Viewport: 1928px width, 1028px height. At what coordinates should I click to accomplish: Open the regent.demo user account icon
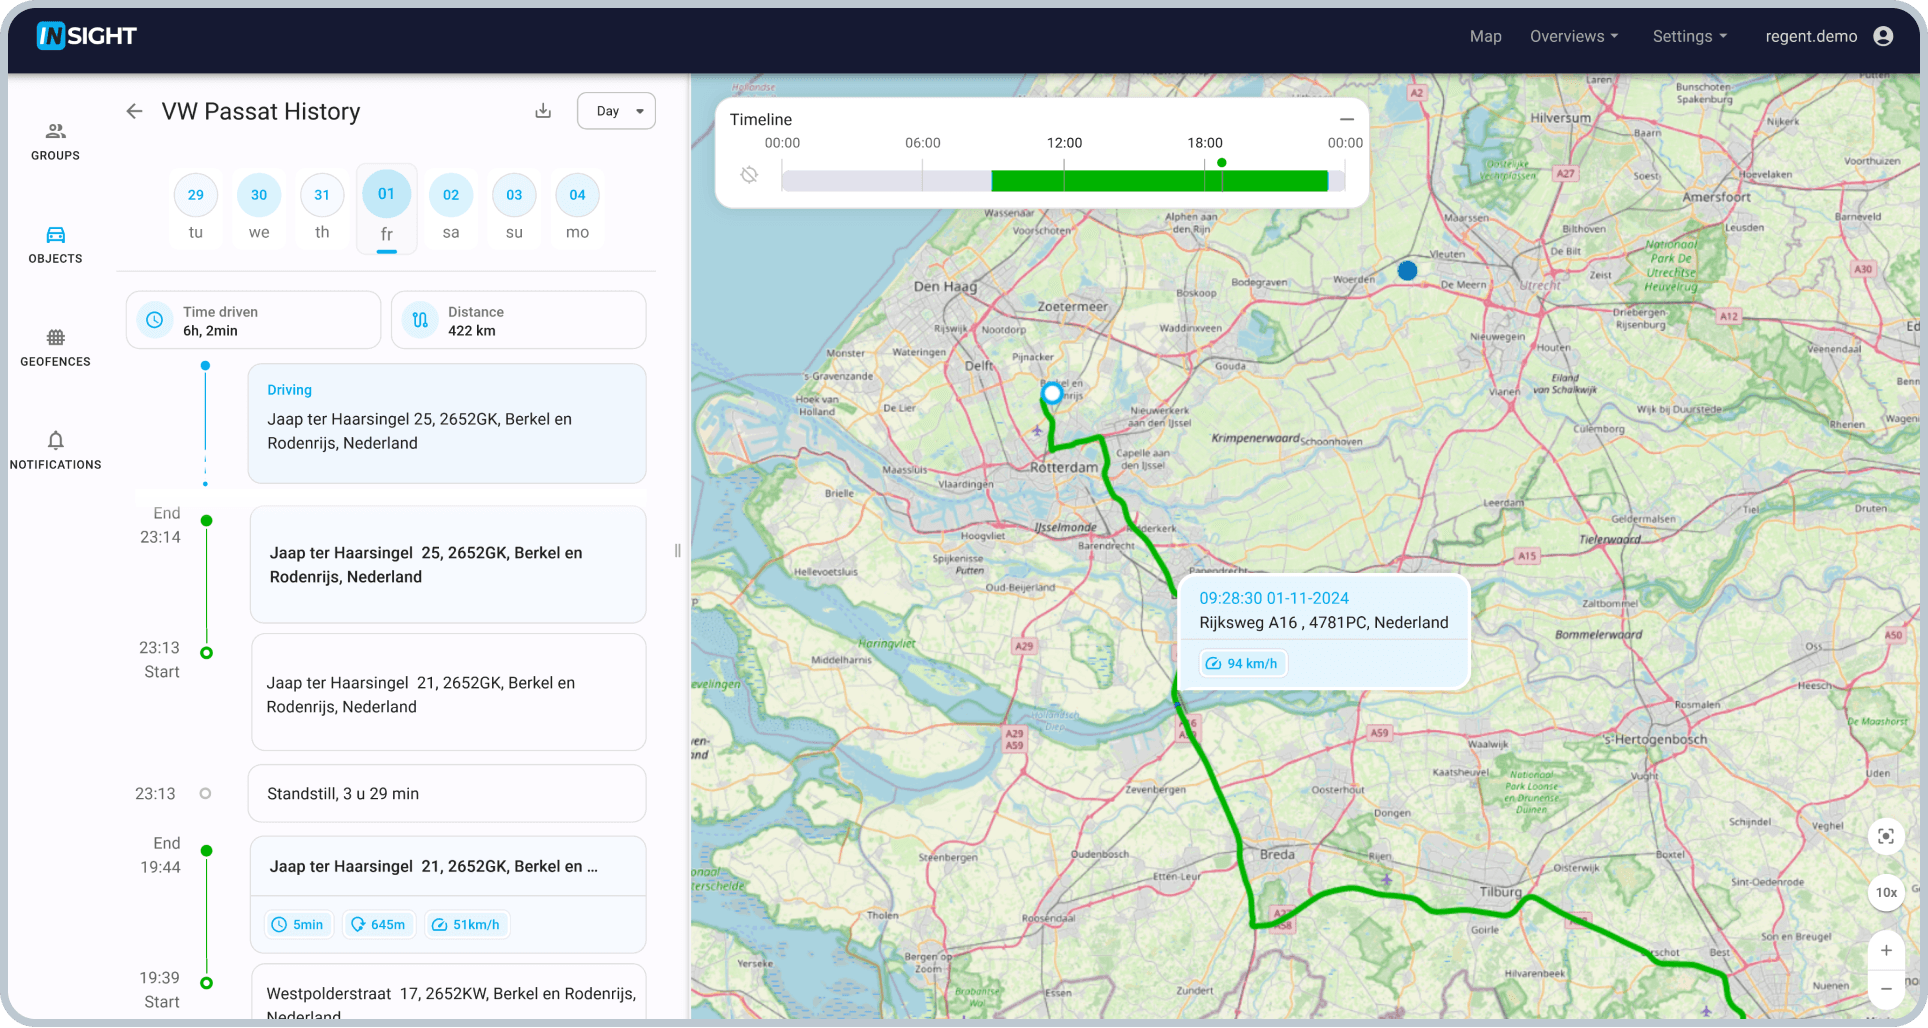click(x=1883, y=36)
